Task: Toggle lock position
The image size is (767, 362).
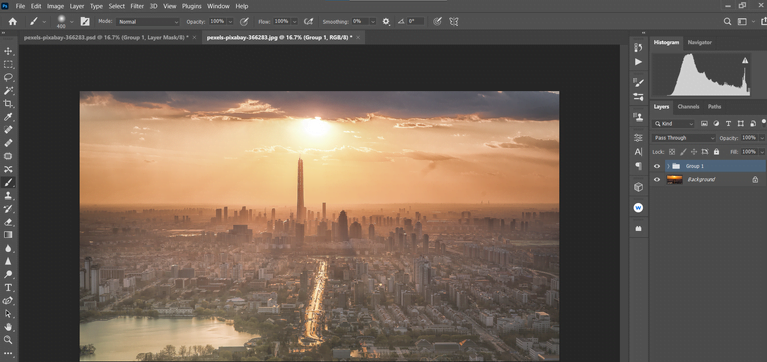Action: pyautogui.click(x=694, y=152)
